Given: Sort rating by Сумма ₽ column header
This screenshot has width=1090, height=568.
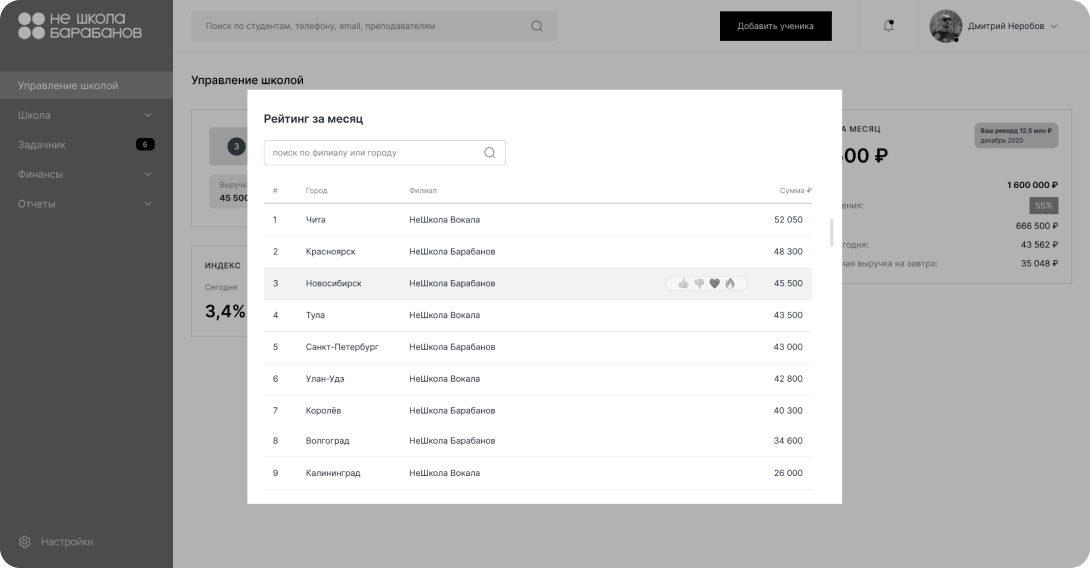Looking at the screenshot, I should point(795,190).
